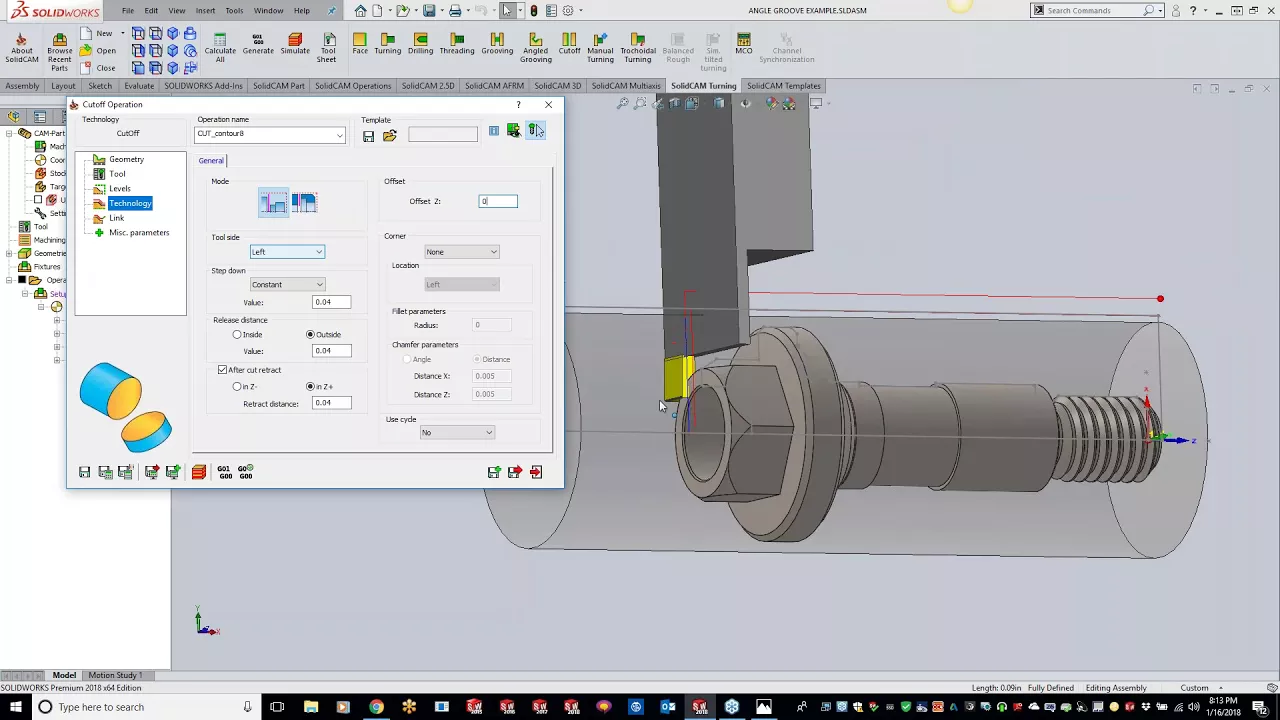Image resolution: width=1280 pixels, height=720 pixels.
Task: Select the General tab in dialog
Action: click(x=211, y=161)
